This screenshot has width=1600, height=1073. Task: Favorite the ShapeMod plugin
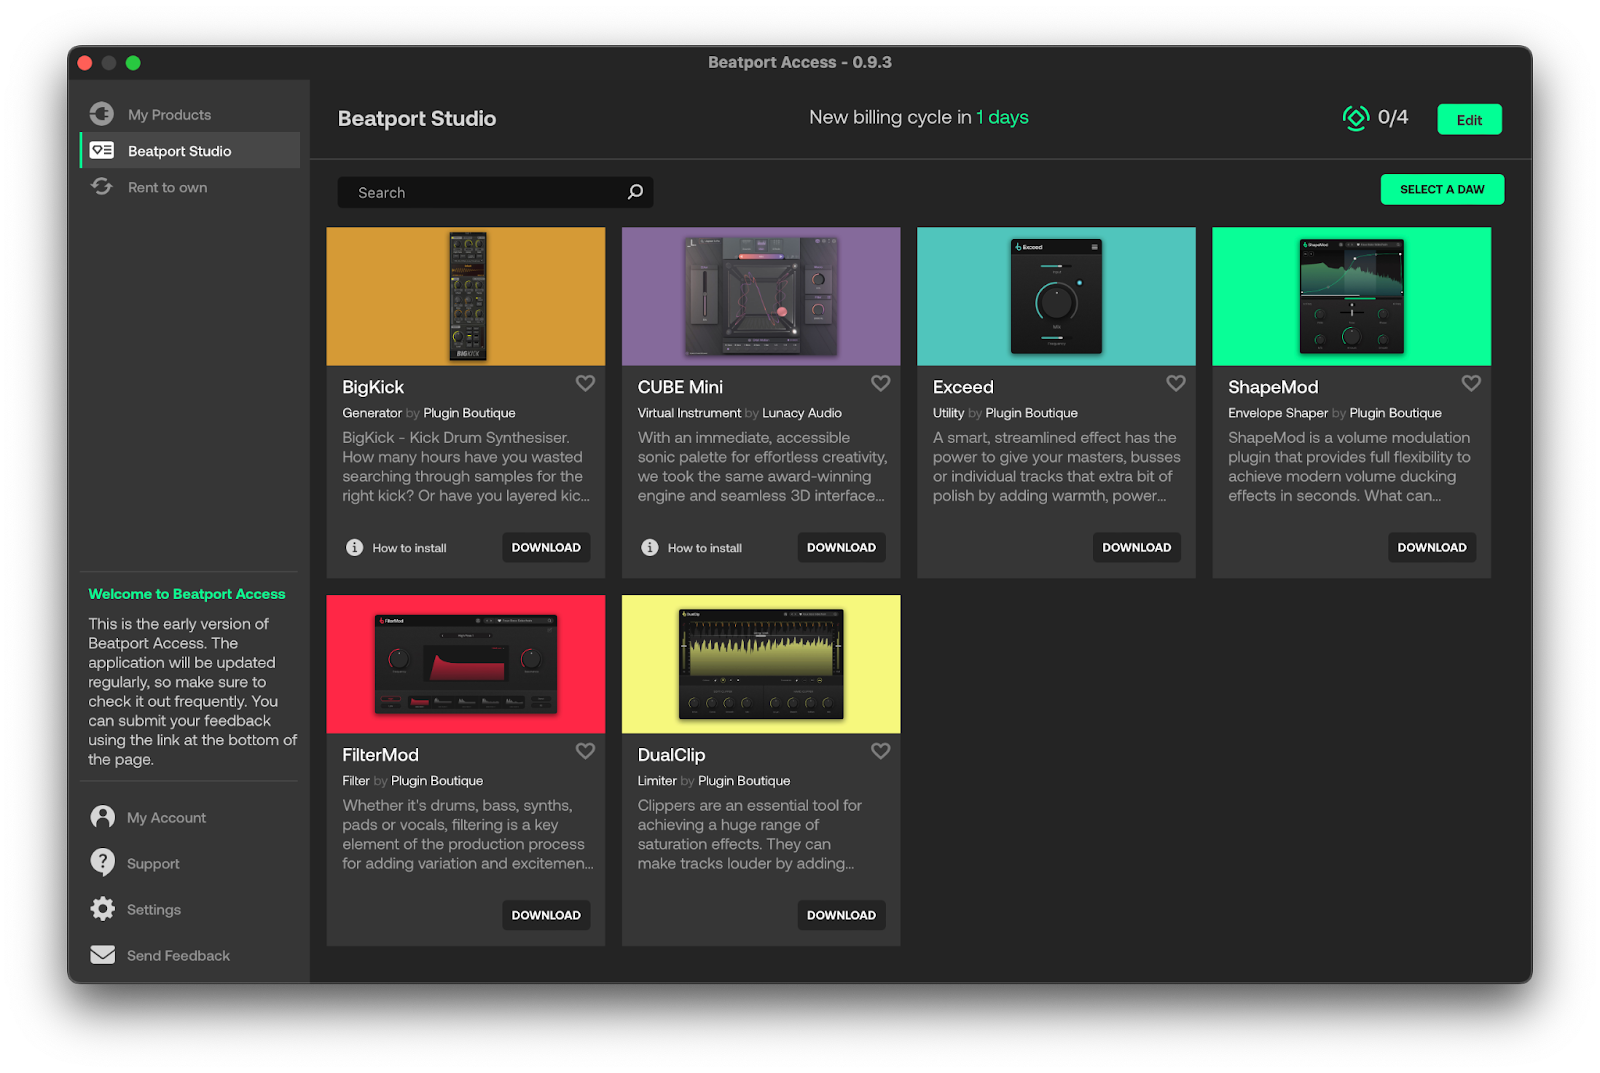[x=1470, y=383]
